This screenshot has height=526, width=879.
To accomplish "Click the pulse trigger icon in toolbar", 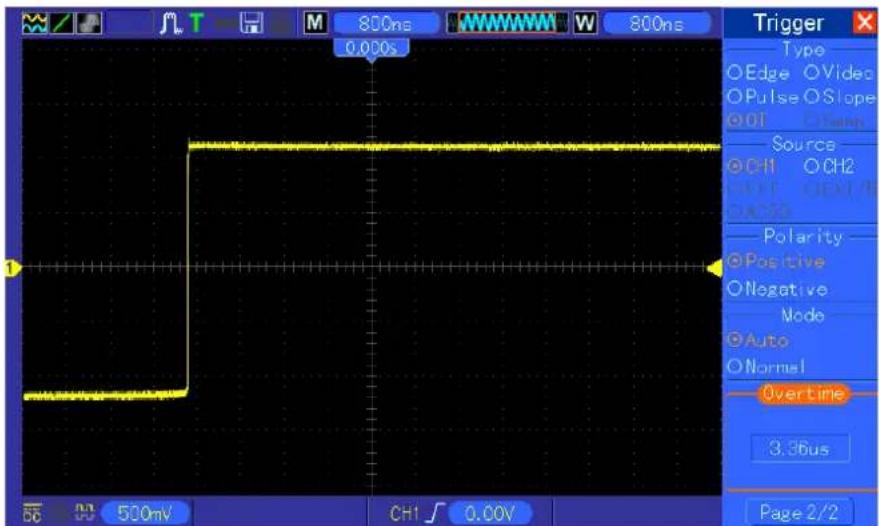I will pyautogui.click(x=170, y=24).
